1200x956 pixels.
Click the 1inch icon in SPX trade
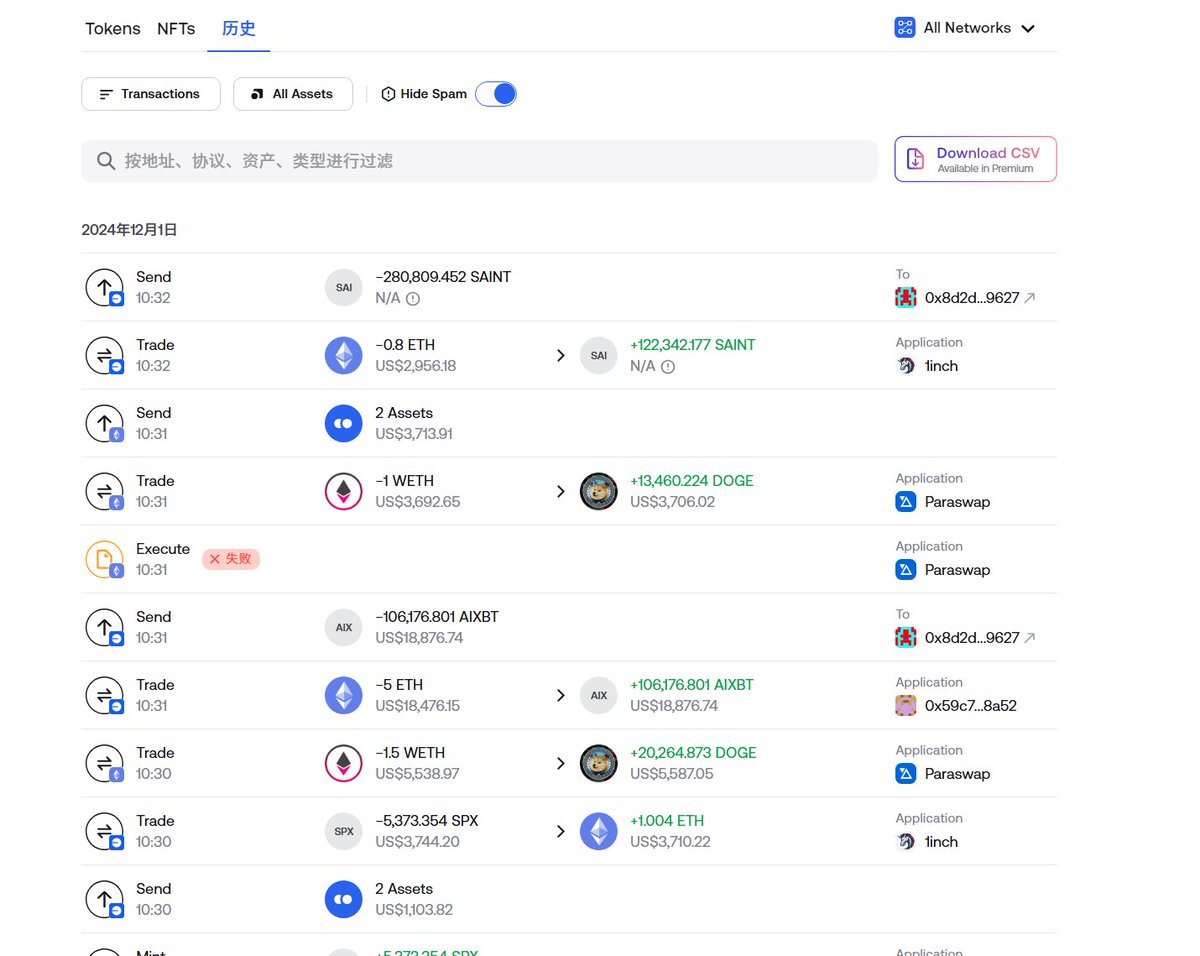[906, 842]
